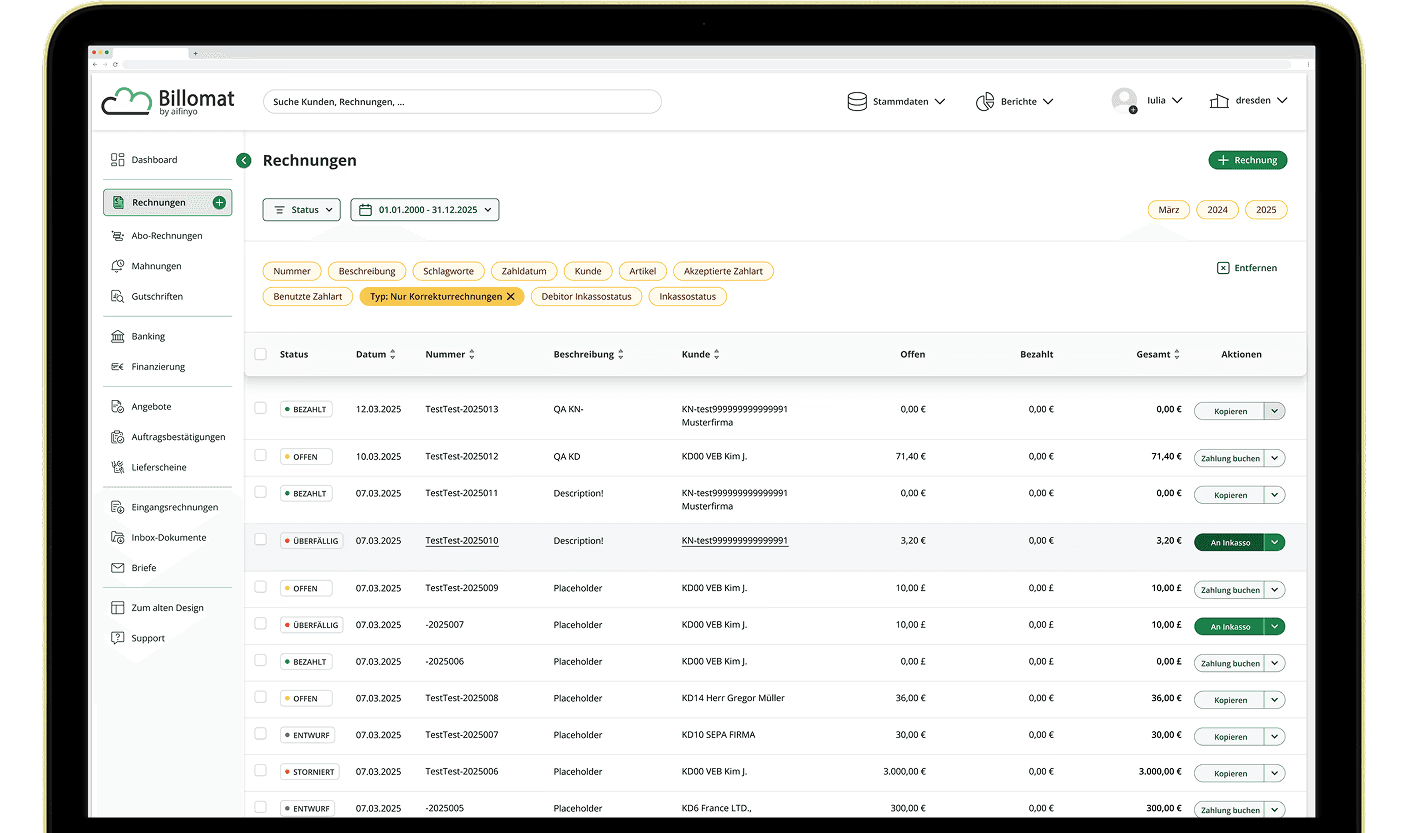This screenshot has width=1410, height=833.
Task: Select the checkbox for invoice TestTest-2025010
Action: (260, 539)
